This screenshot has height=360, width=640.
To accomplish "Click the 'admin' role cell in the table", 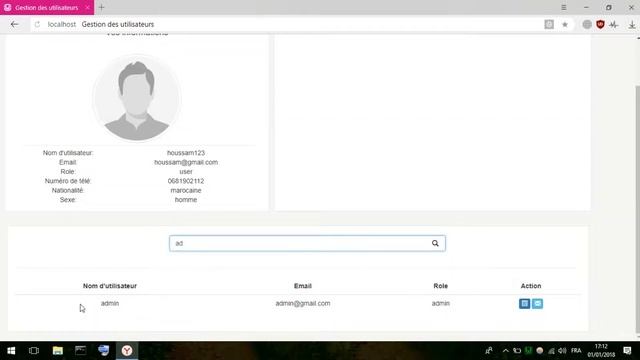I will [440, 303].
